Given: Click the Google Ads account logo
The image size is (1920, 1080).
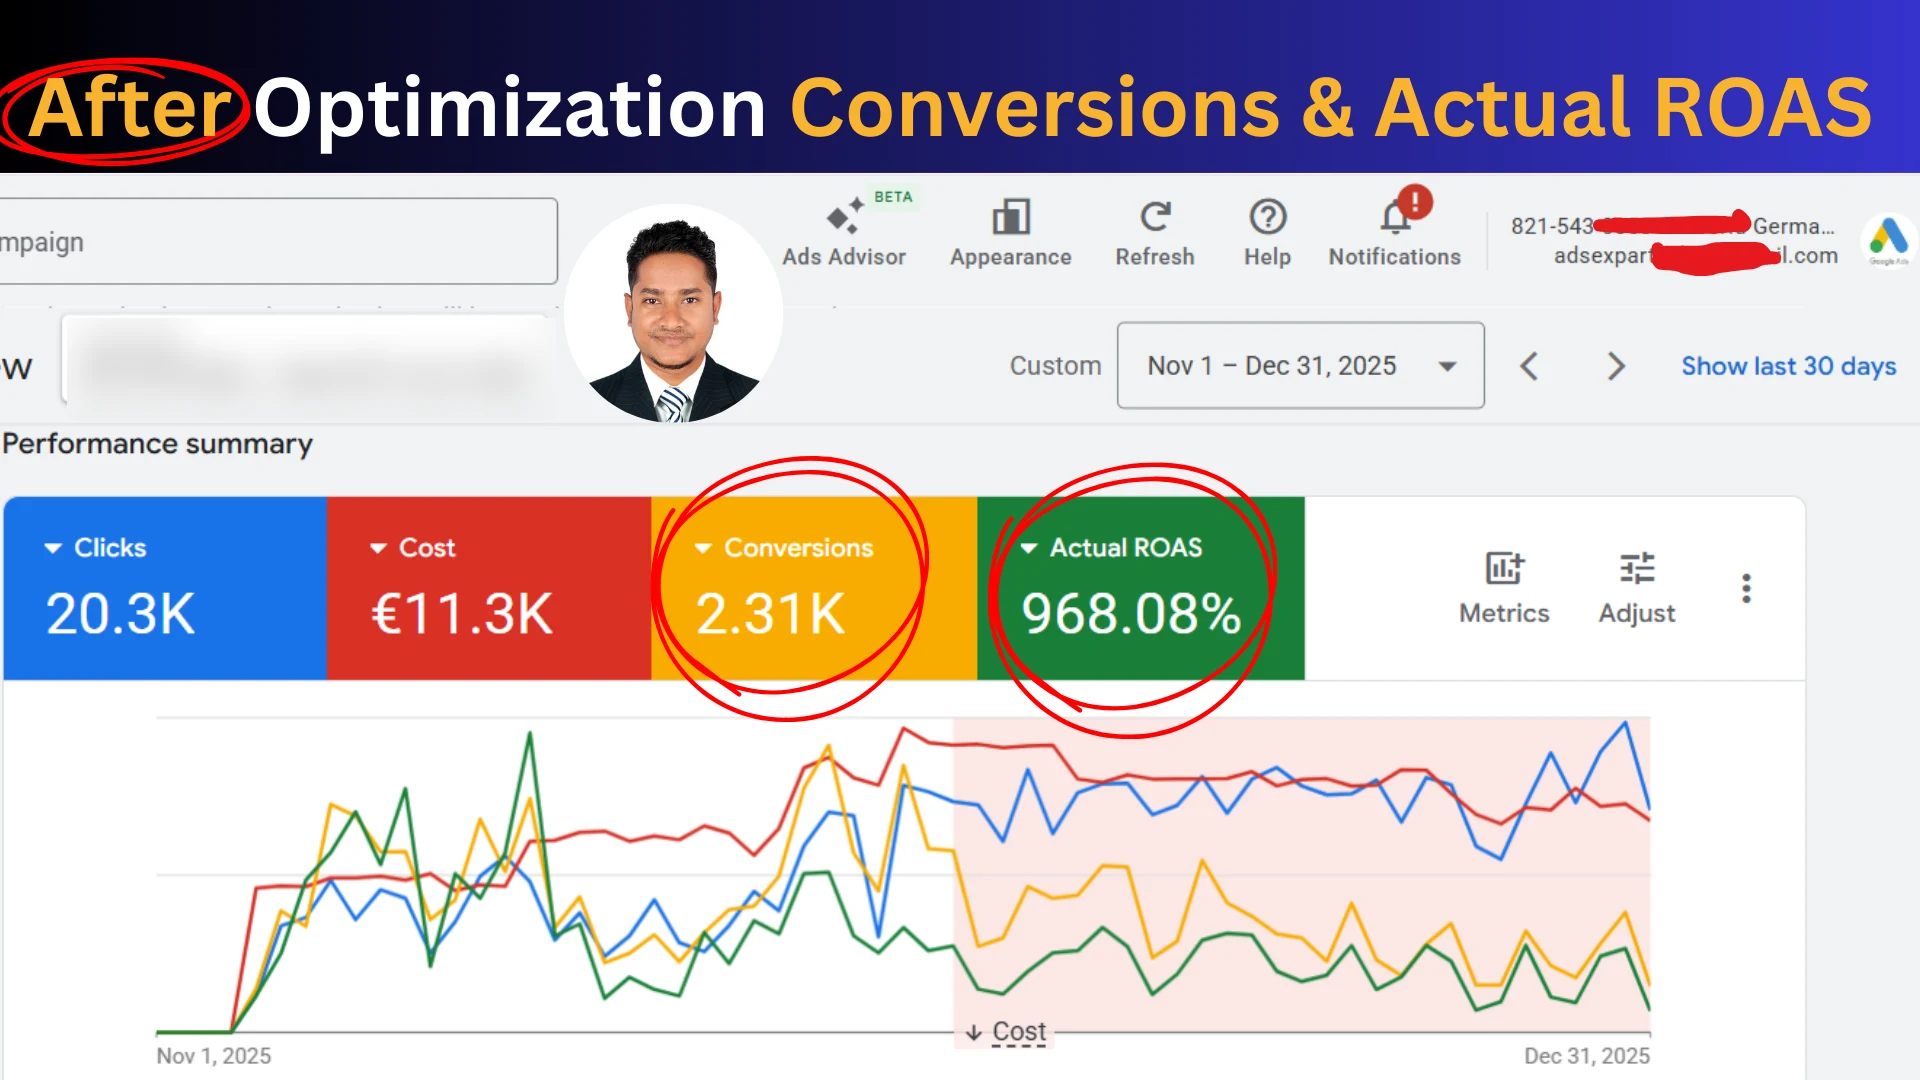Looking at the screenshot, I should click(x=1888, y=240).
